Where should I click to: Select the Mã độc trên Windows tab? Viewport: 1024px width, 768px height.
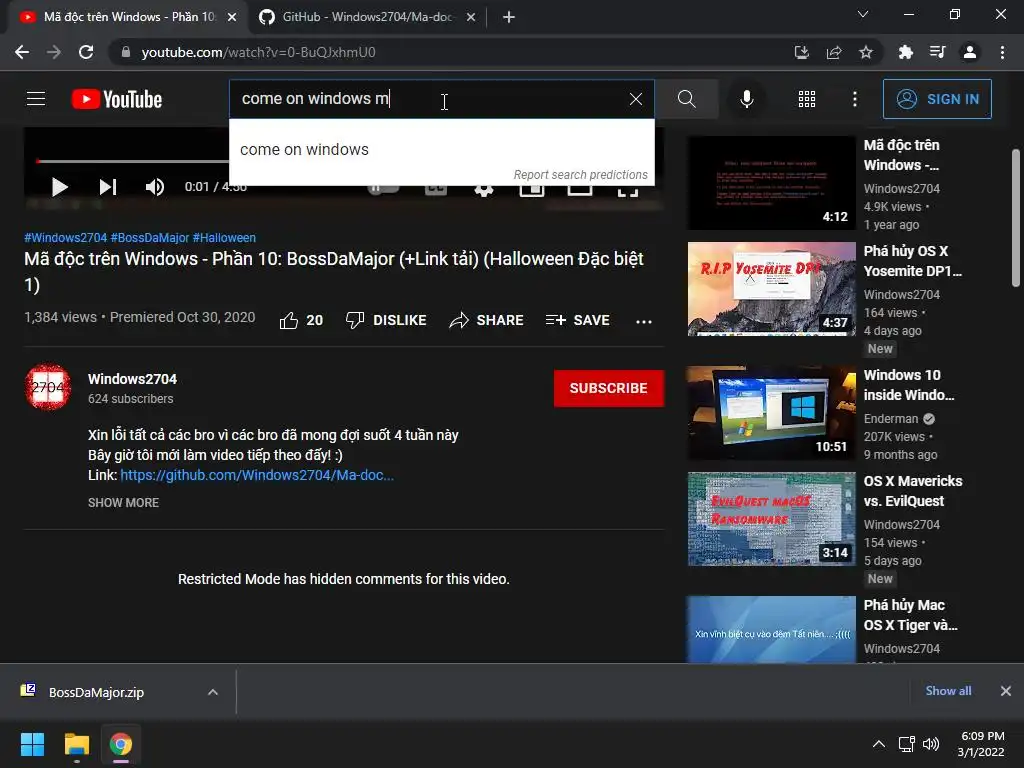[x=129, y=17]
